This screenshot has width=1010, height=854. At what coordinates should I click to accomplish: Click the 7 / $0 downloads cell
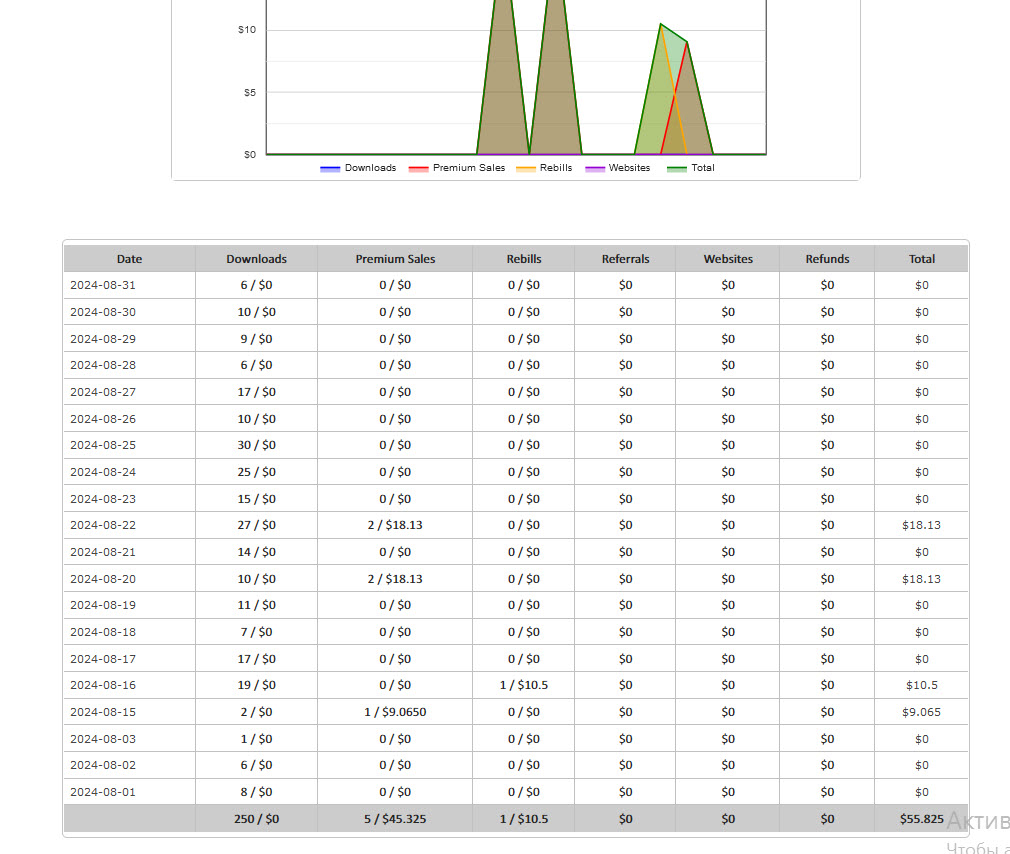point(256,632)
